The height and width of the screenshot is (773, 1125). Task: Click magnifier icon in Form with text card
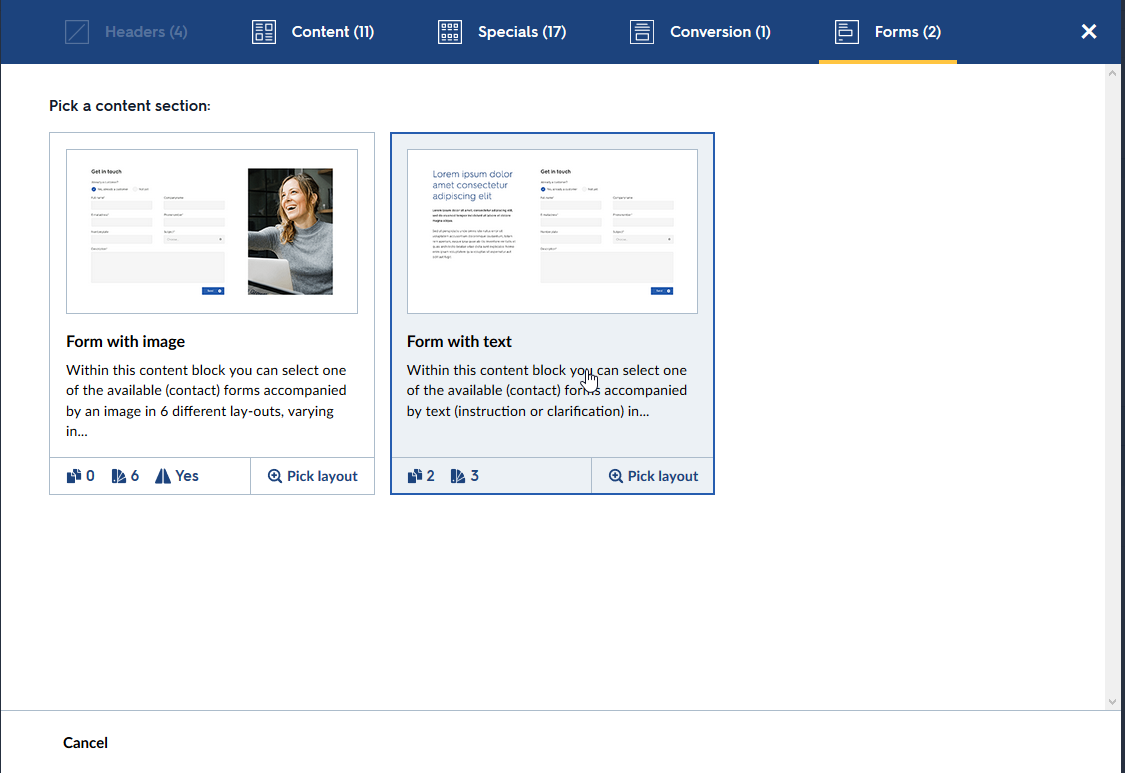615,476
